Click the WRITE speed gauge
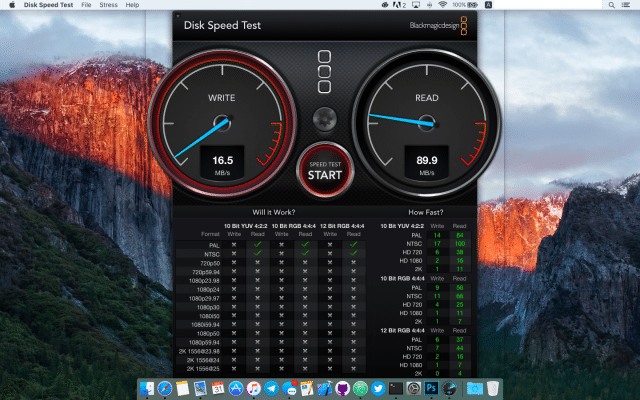This screenshot has height=400, width=640. [x=222, y=123]
